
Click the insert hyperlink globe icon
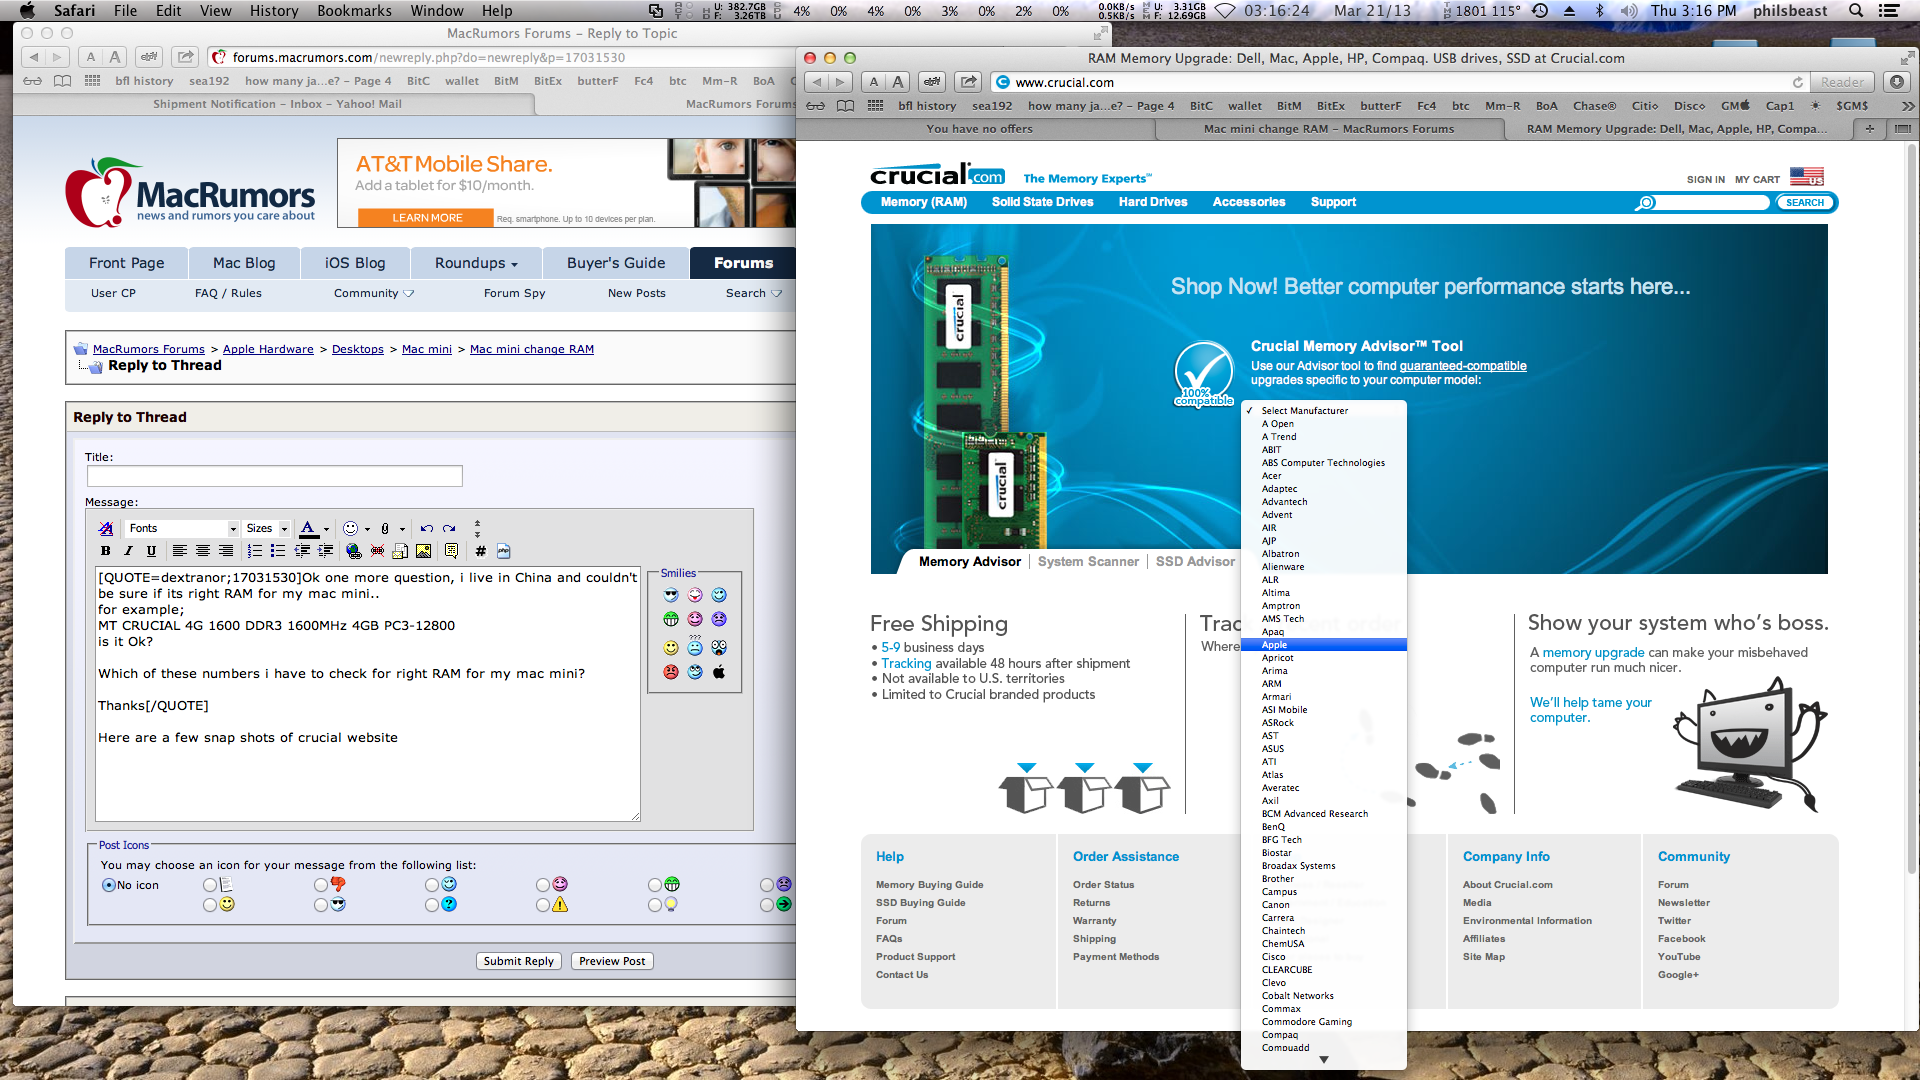353,551
